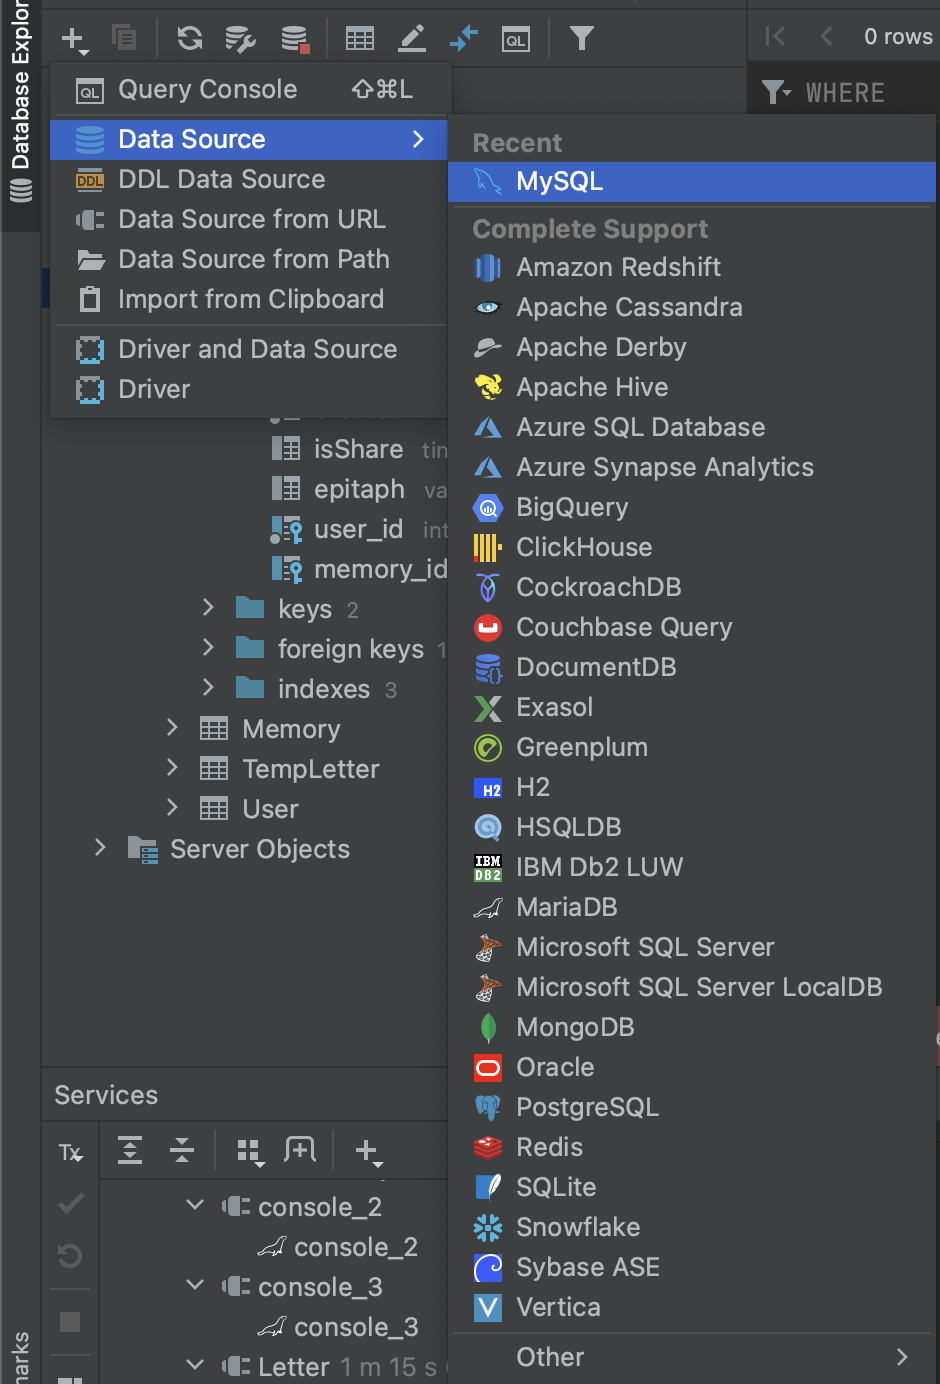Open the WHERE filter funnel dropdown
This screenshot has height=1384, width=940.
pos(776,93)
